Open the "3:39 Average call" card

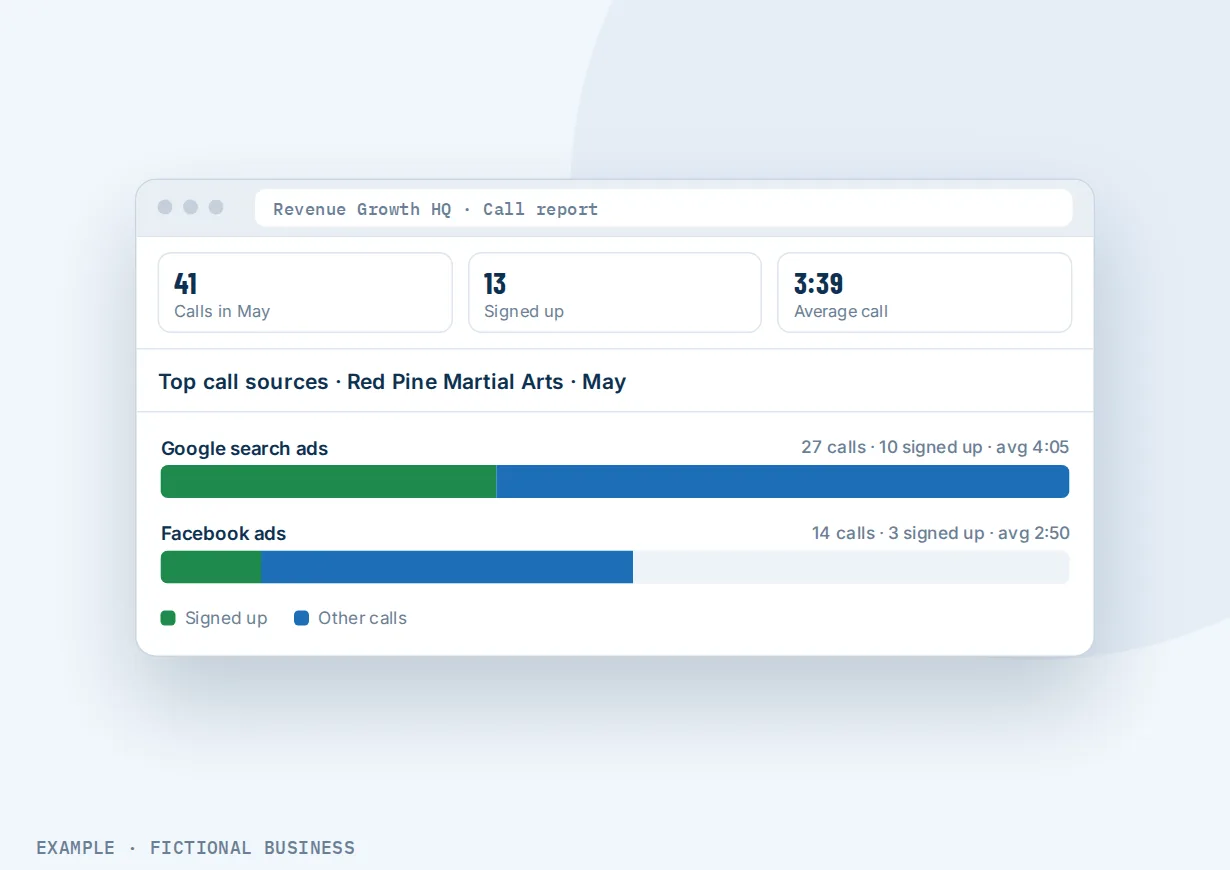(x=925, y=292)
